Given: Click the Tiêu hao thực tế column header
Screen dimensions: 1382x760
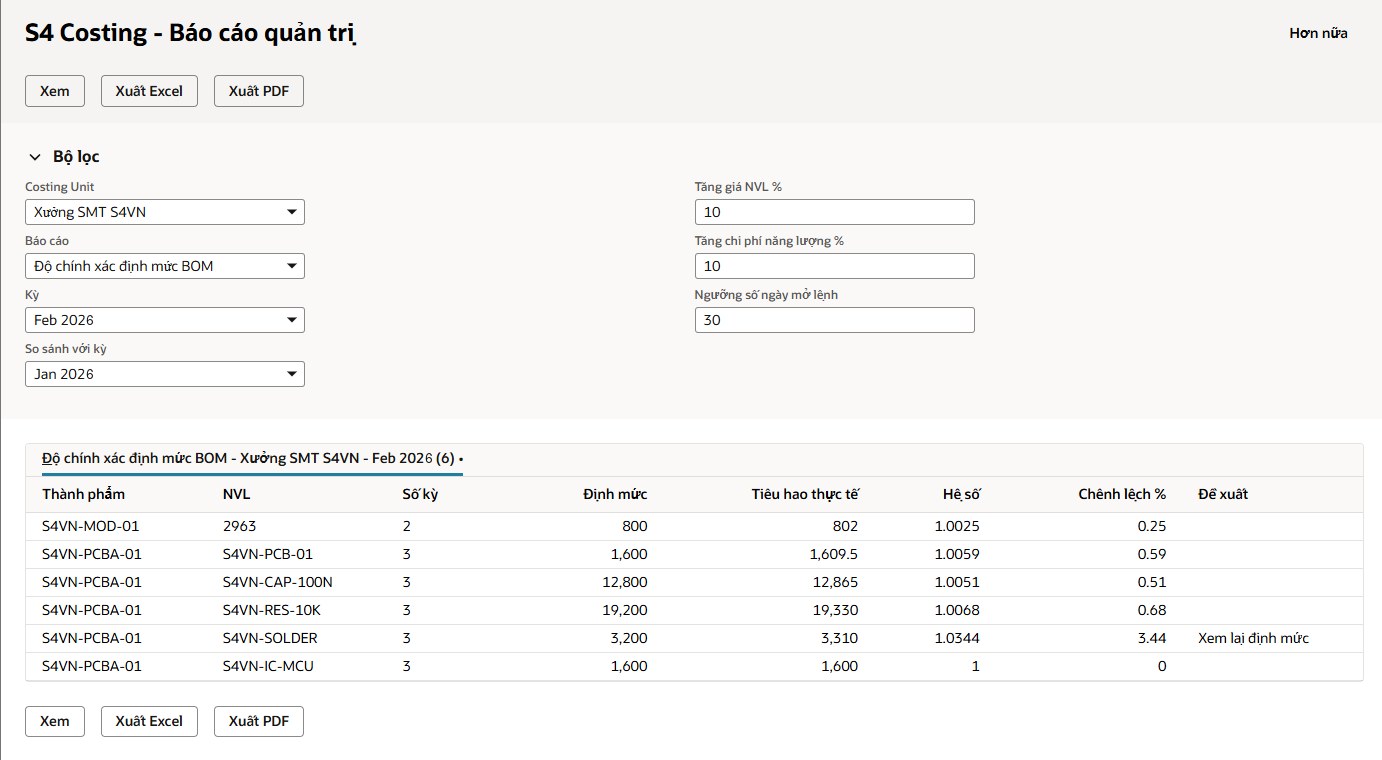Looking at the screenshot, I should [805, 494].
